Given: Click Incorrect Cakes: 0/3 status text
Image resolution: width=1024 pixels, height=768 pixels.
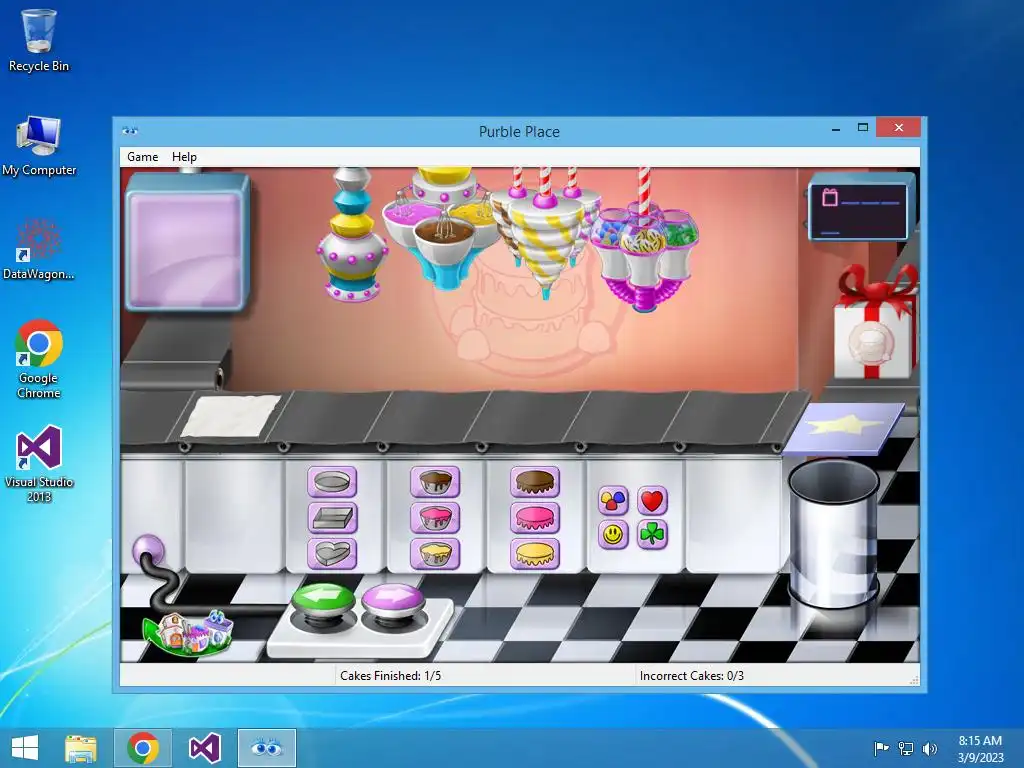Looking at the screenshot, I should 692,676.
